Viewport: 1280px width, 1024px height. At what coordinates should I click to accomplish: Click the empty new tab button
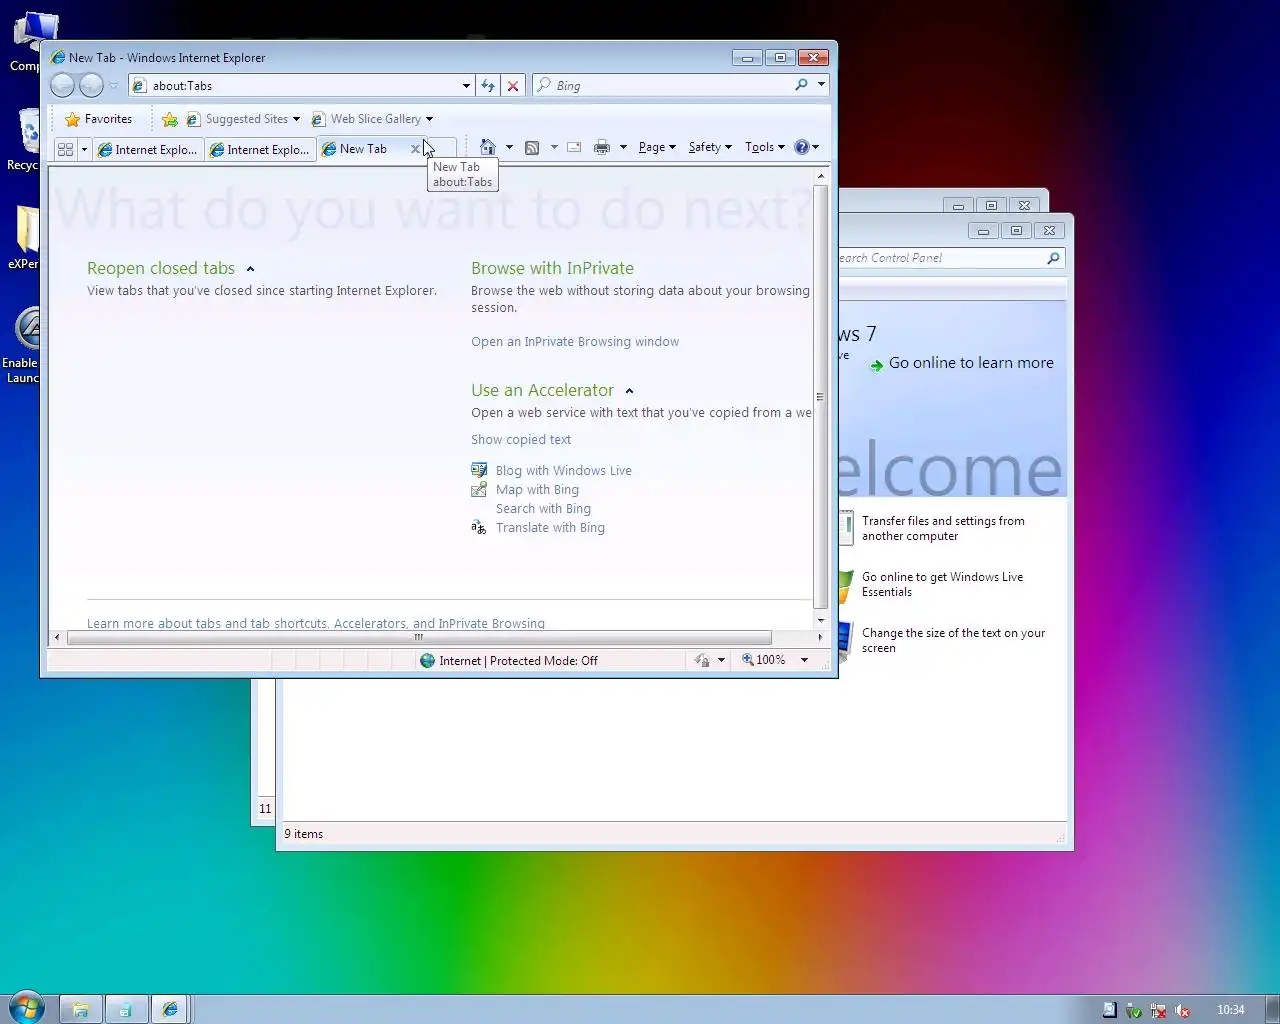442,149
